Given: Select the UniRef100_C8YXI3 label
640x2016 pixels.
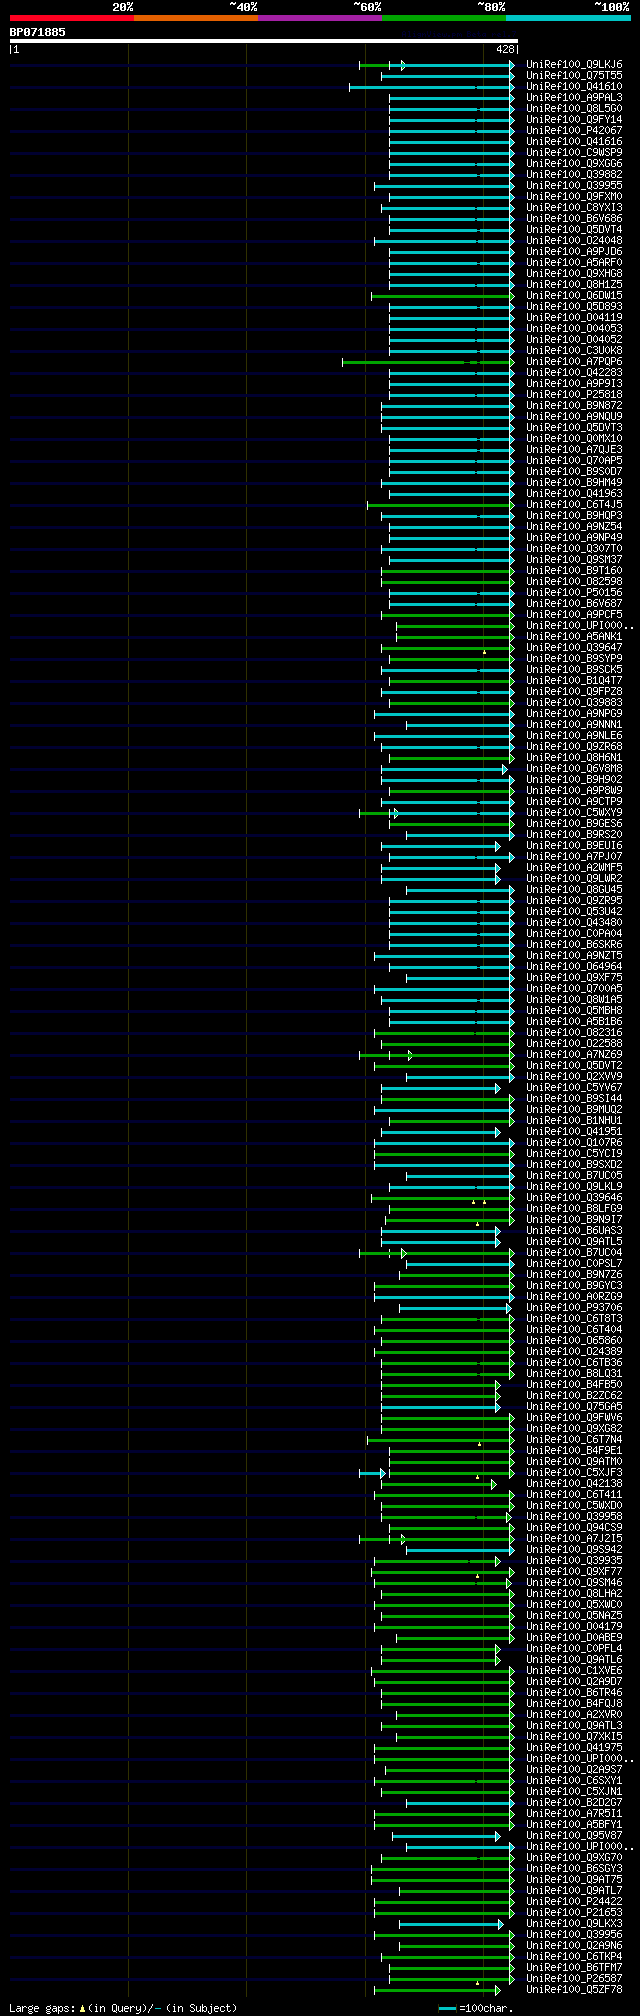Looking at the screenshot, I should click(x=574, y=207).
